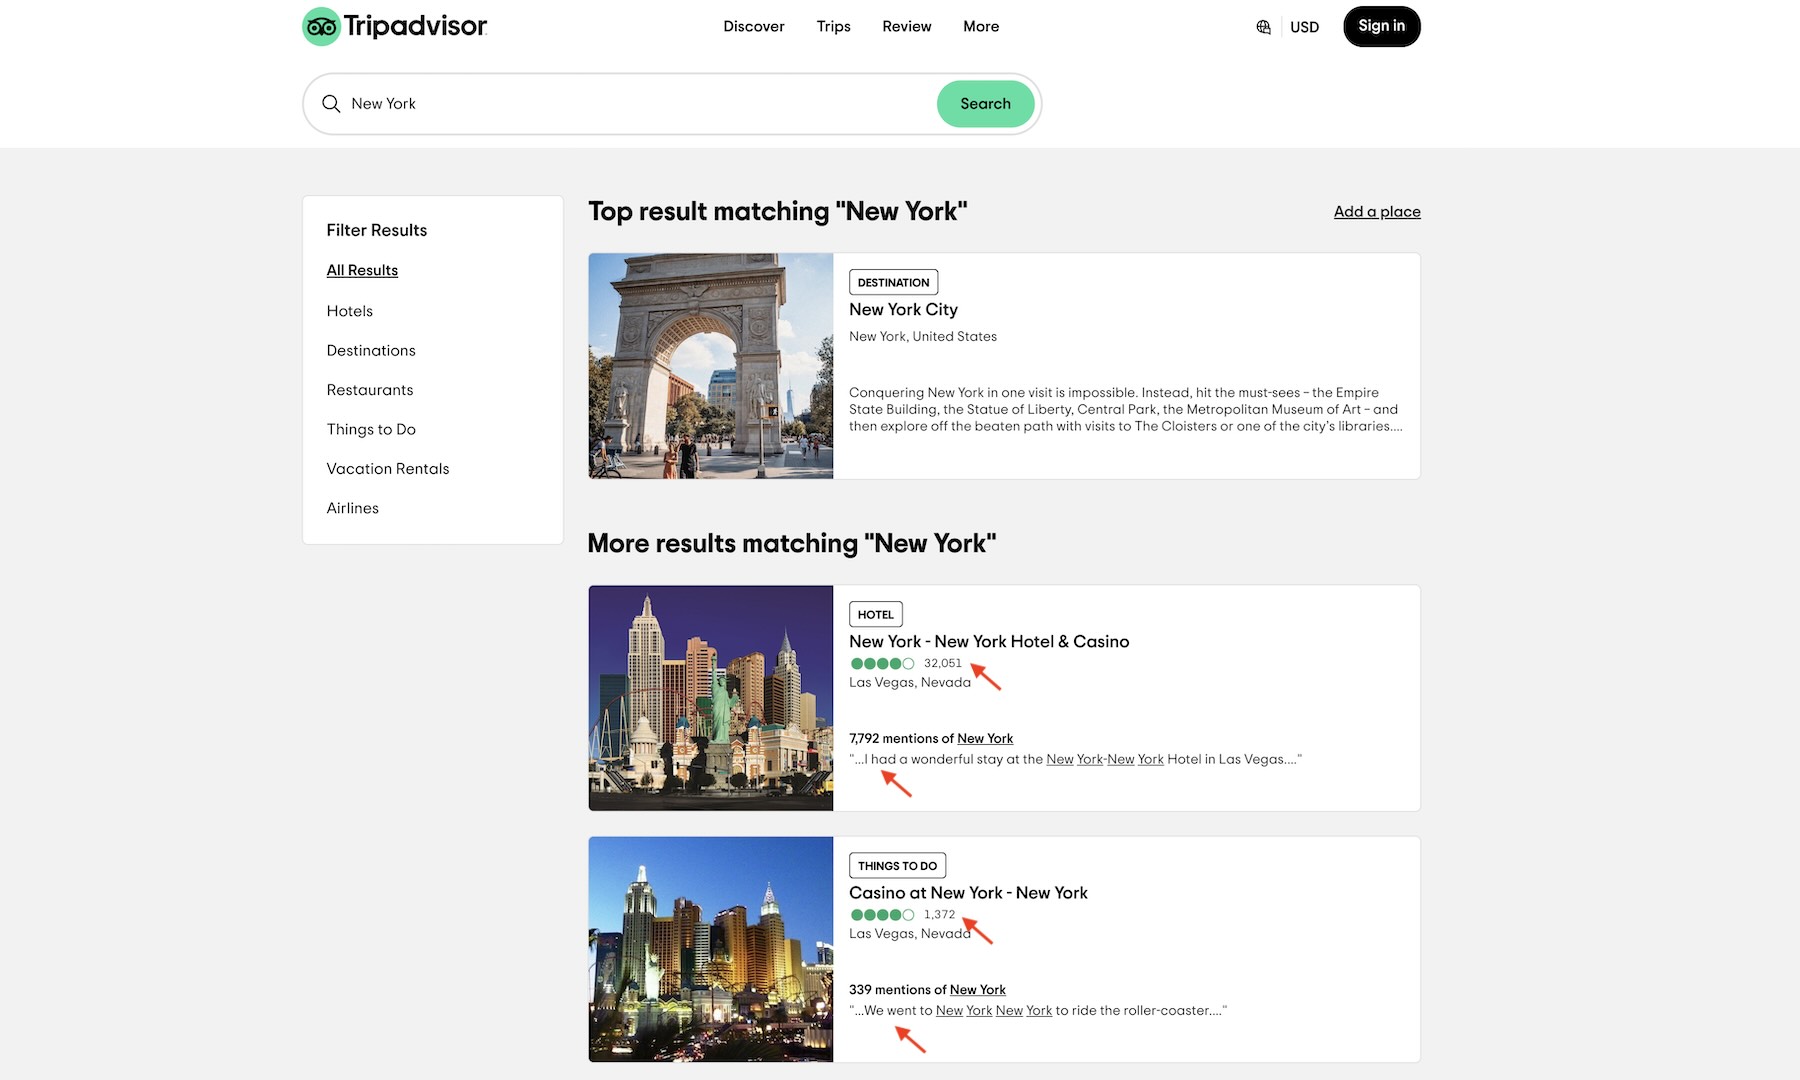
Task: Open the USD currency selector
Action: click(x=1304, y=27)
